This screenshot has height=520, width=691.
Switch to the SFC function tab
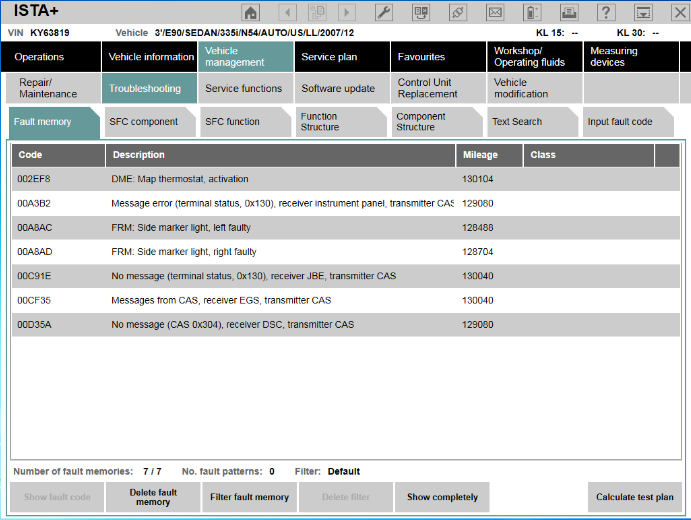coord(245,122)
